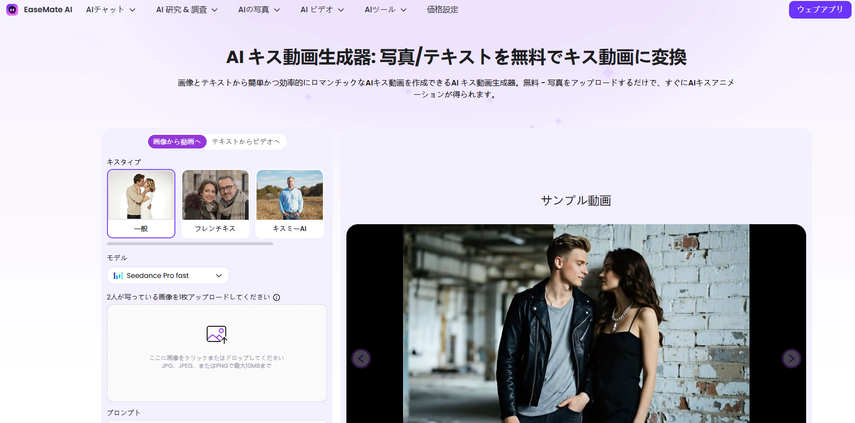Expand the AI 研究＆調査 menu
855x423 pixels.
click(x=186, y=10)
